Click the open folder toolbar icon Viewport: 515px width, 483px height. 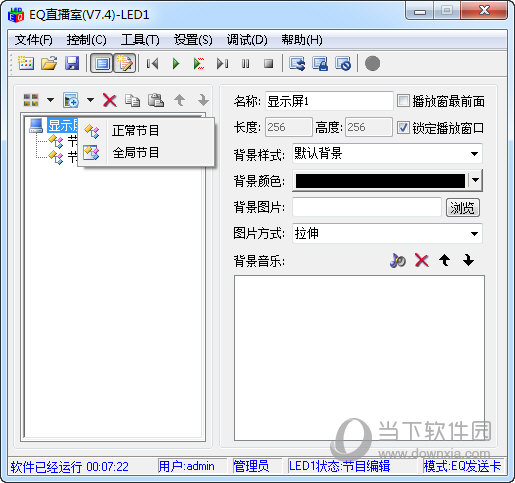(49, 63)
